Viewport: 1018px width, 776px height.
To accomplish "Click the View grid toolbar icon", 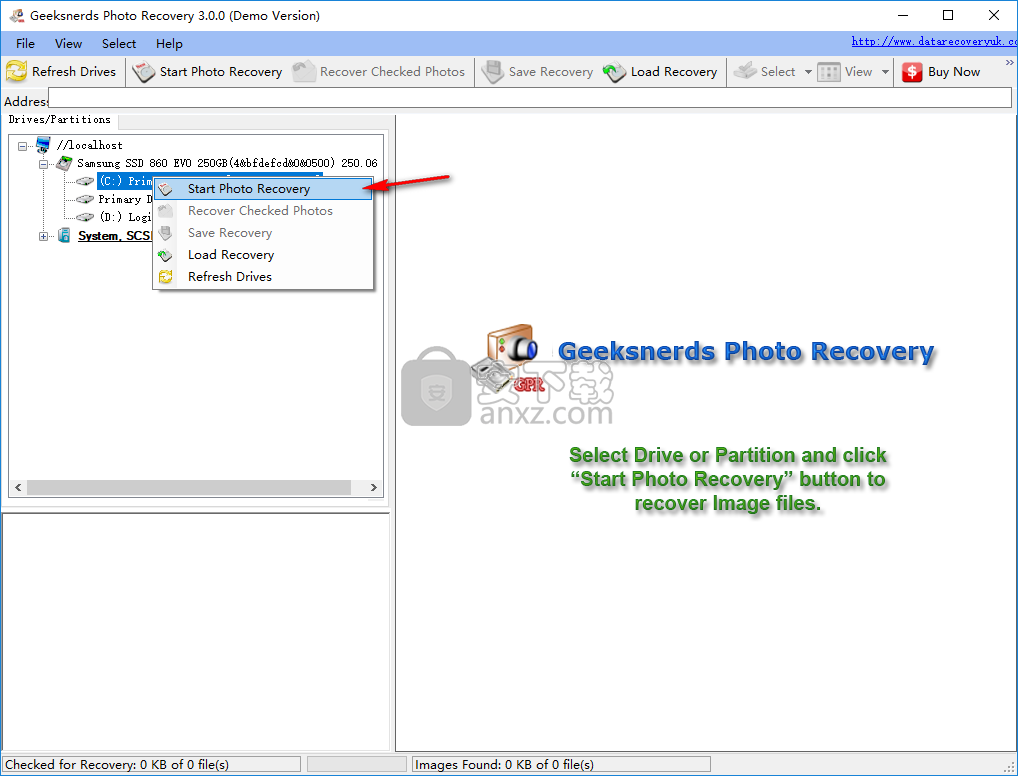I will click(x=829, y=72).
